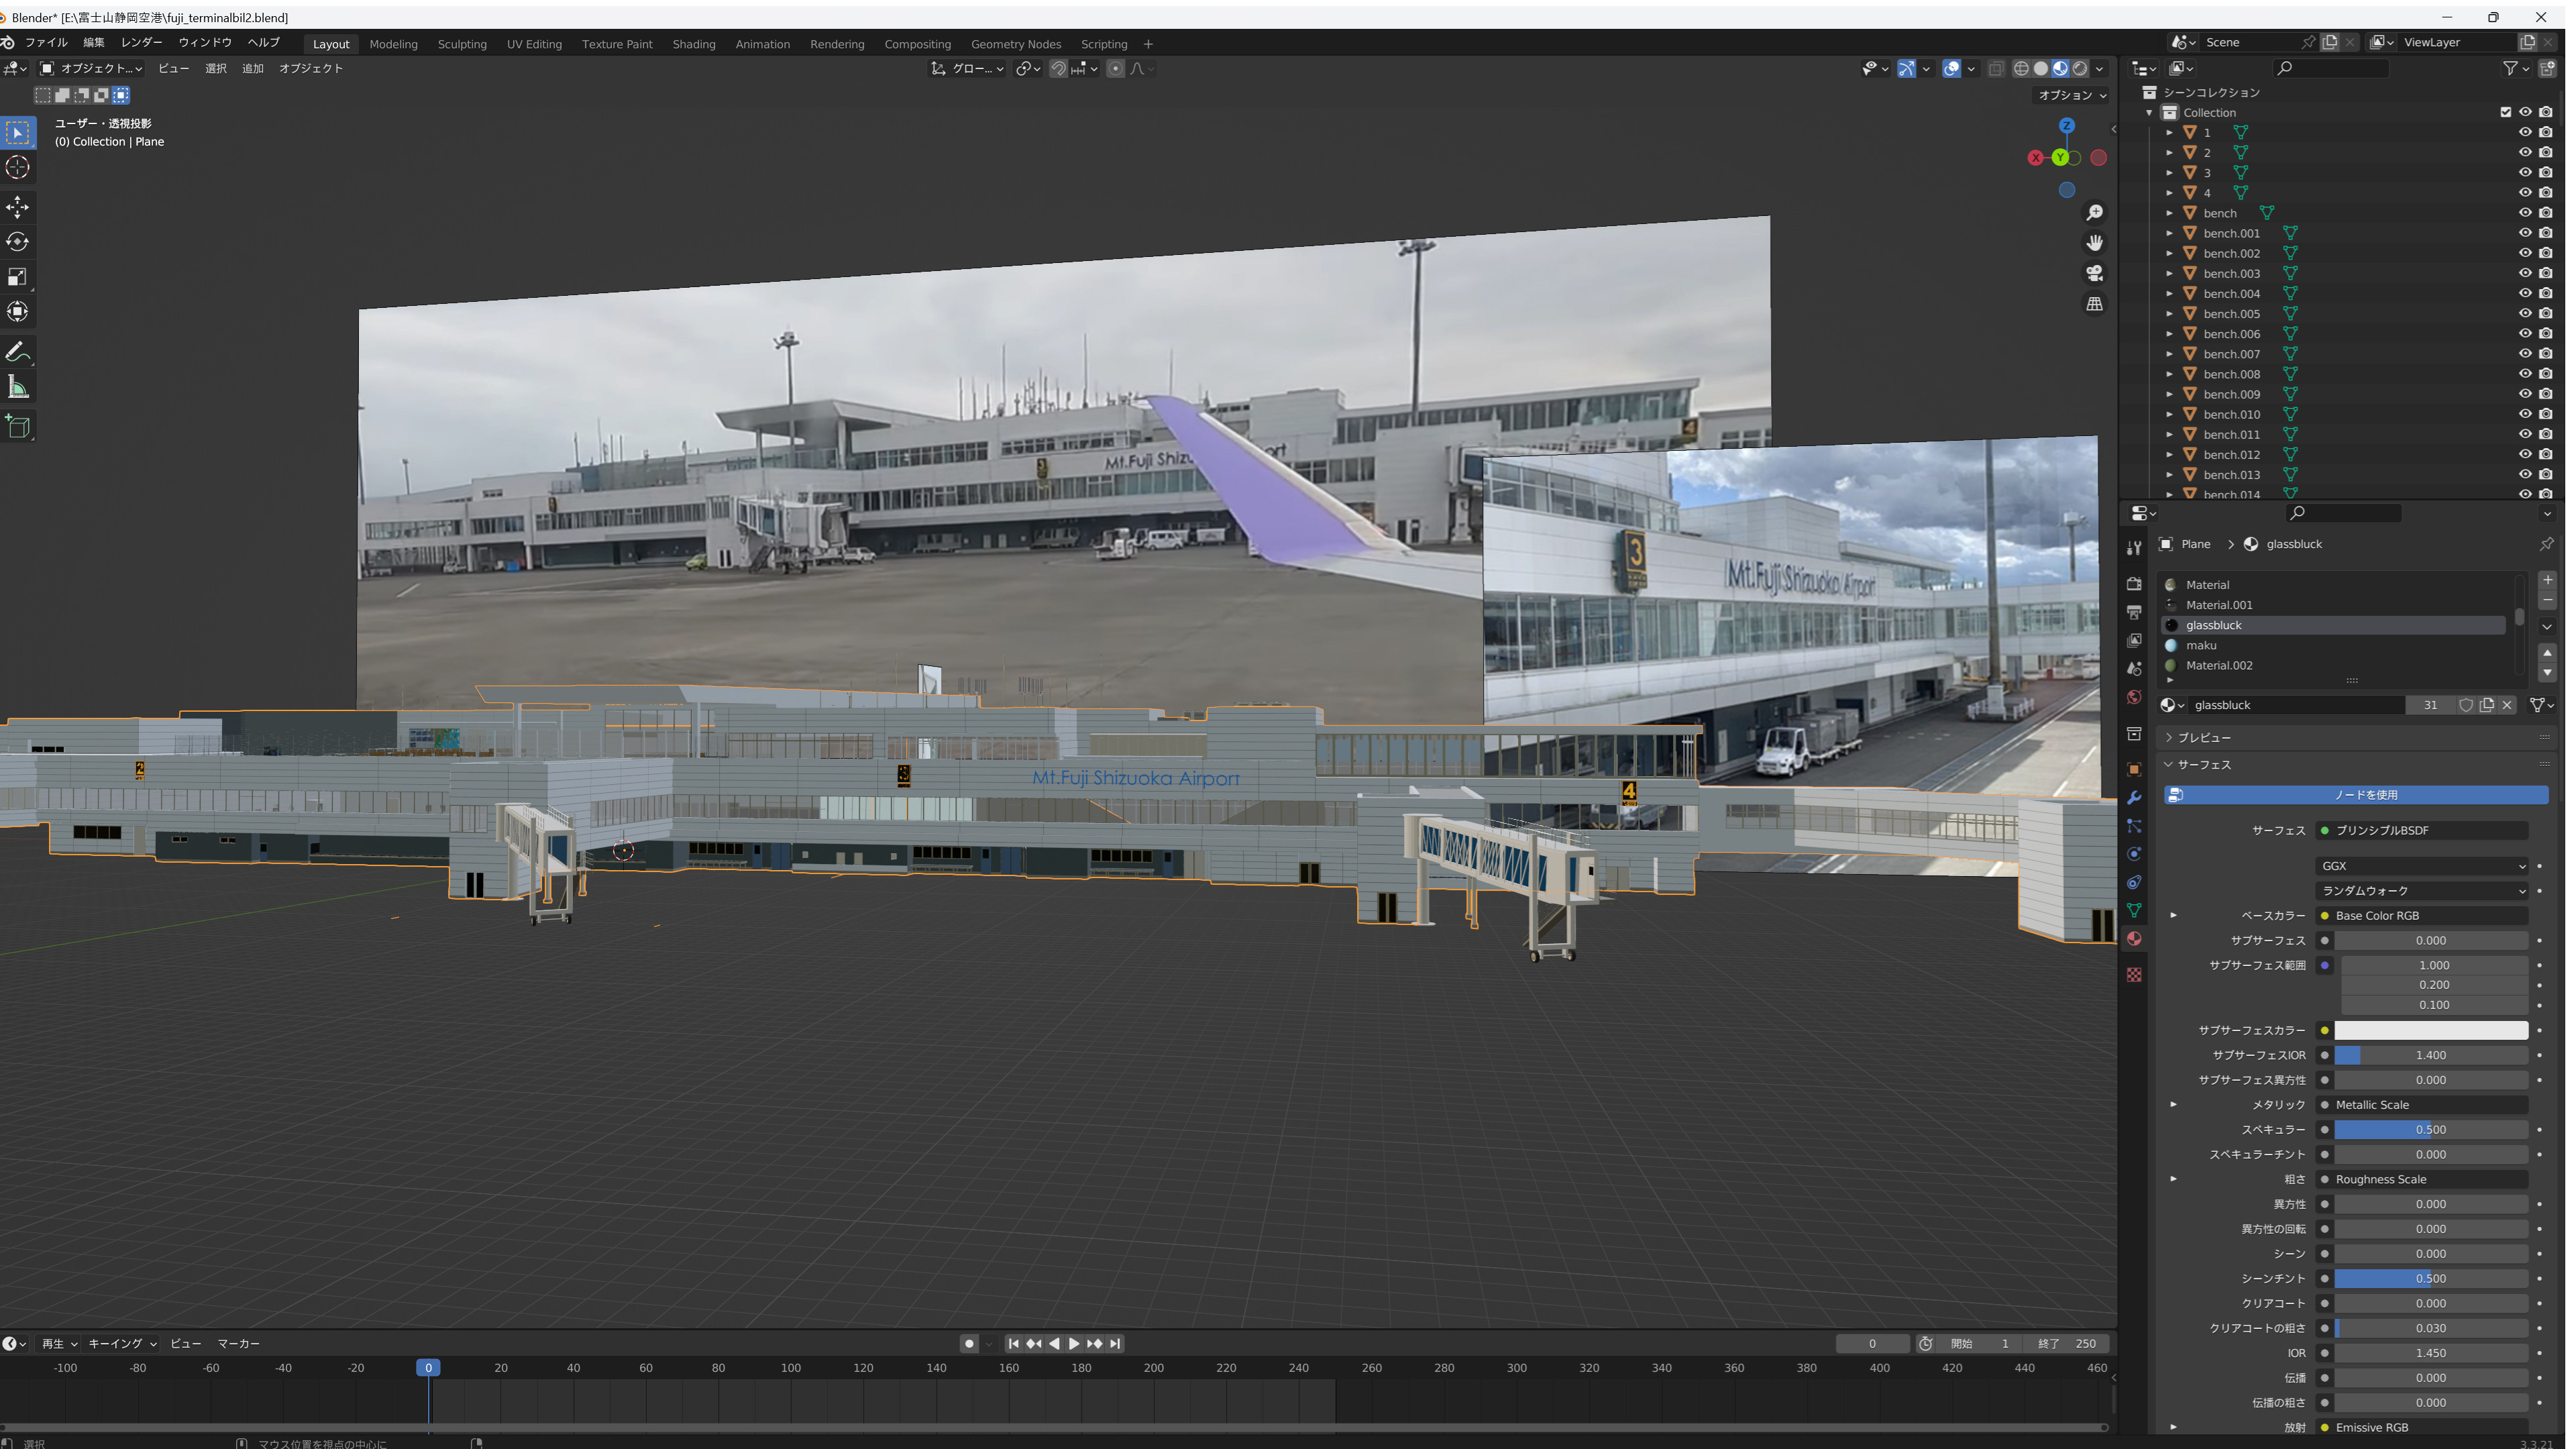
Task: Switch to wireframe viewport shading
Action: pos(2021,69)
